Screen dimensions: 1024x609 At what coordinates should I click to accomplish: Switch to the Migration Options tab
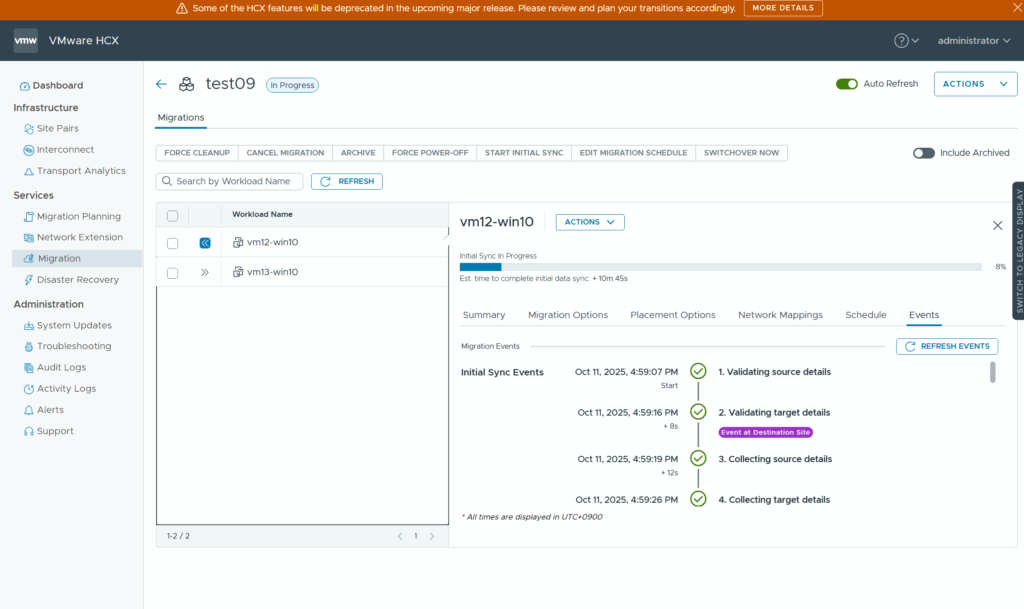[567, 315]
